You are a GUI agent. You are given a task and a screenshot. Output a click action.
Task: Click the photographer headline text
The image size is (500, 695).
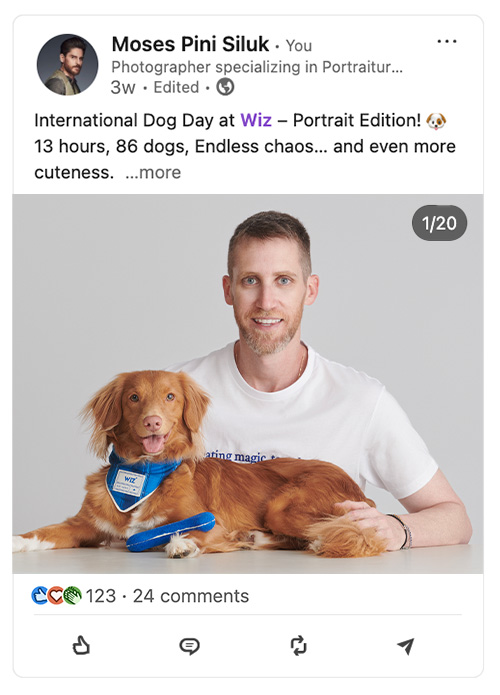257,67
